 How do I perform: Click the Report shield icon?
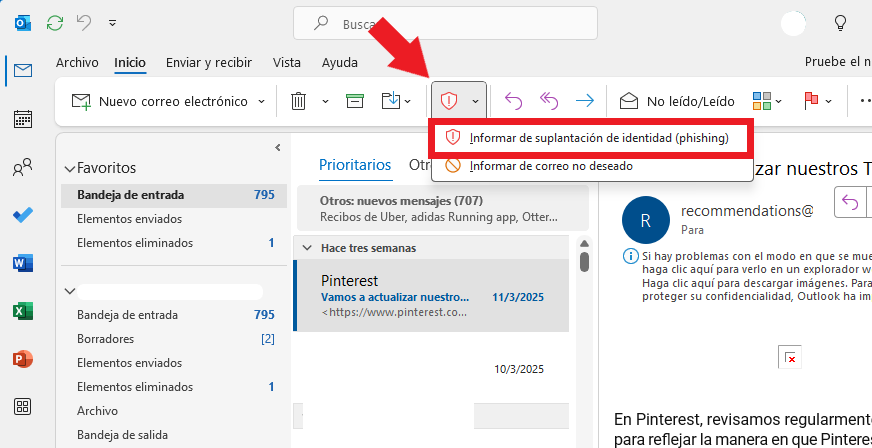pos(448,101)
